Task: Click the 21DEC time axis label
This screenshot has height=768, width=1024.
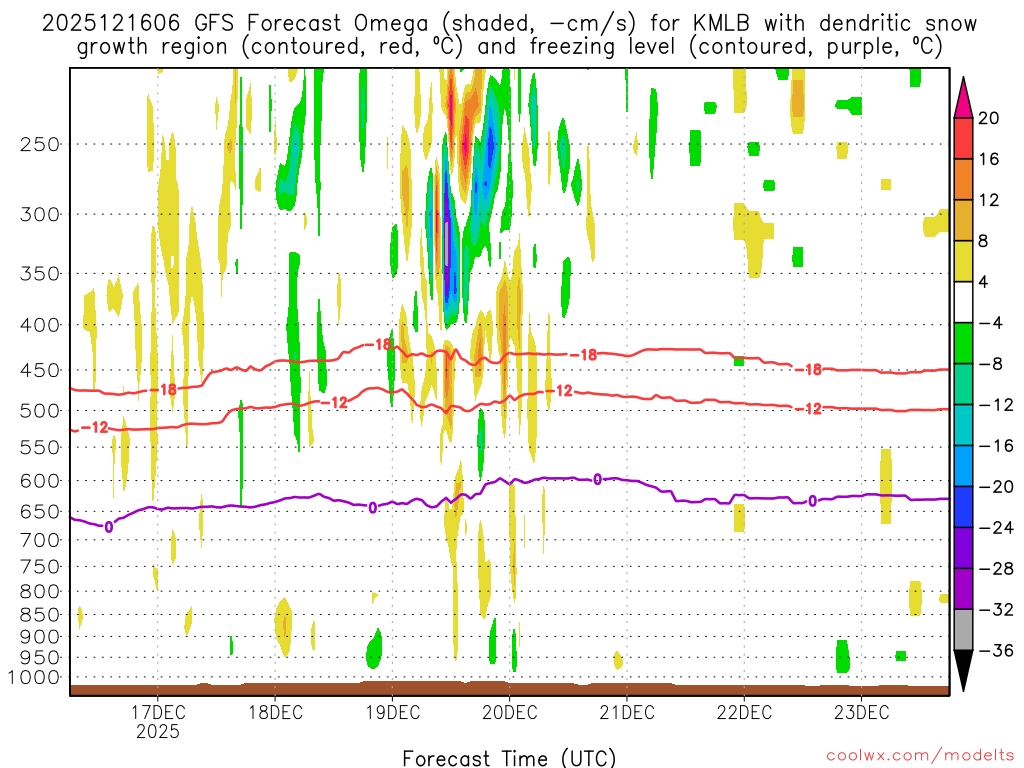Action: [x=627, y=712]
